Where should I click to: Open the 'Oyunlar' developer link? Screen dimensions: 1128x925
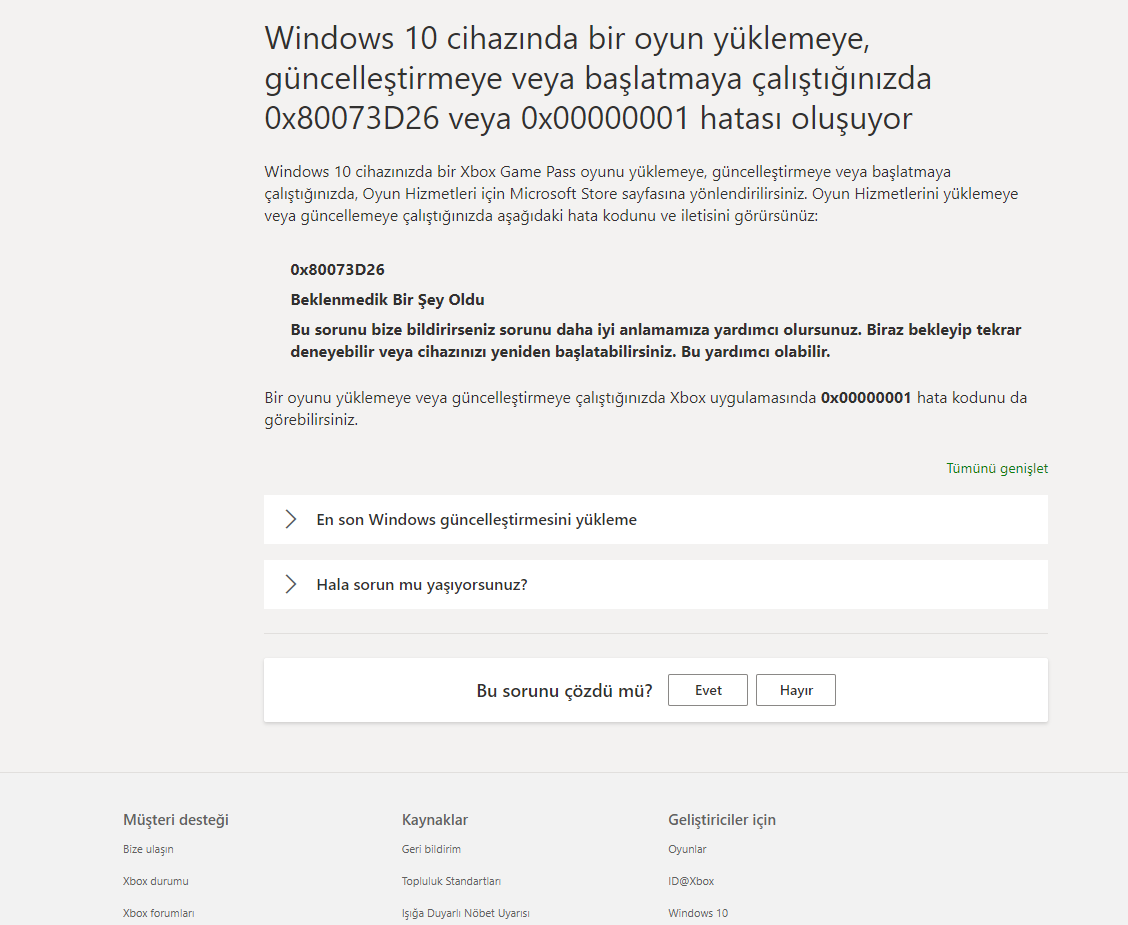(x=687, y=849)
